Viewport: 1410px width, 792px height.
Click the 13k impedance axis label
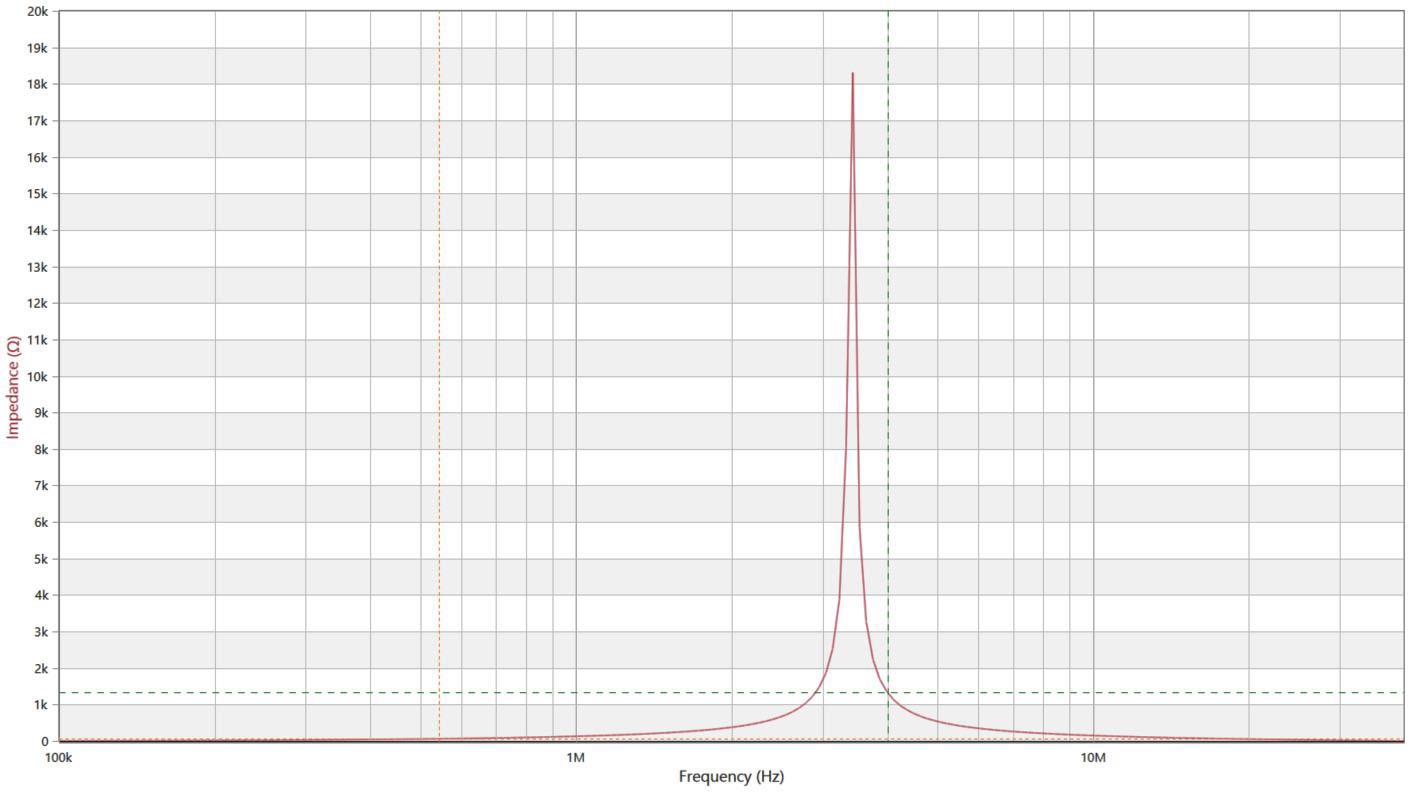(x=38, y=267)
